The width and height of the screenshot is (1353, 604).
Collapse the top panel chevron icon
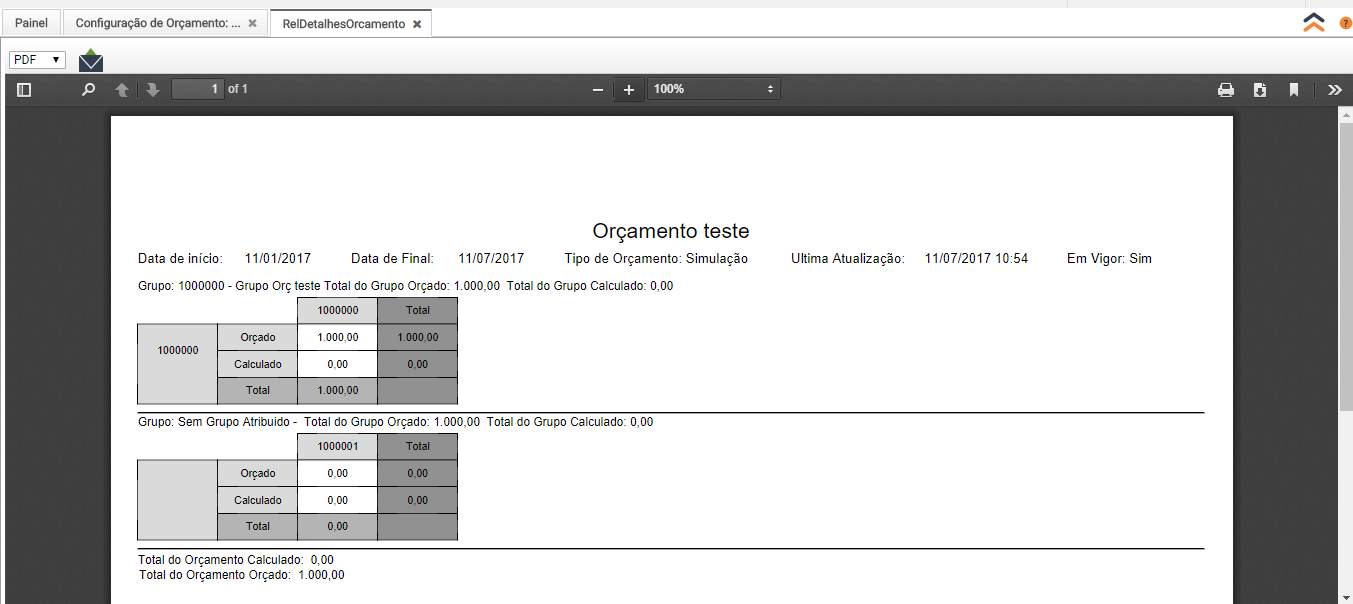1314,23
